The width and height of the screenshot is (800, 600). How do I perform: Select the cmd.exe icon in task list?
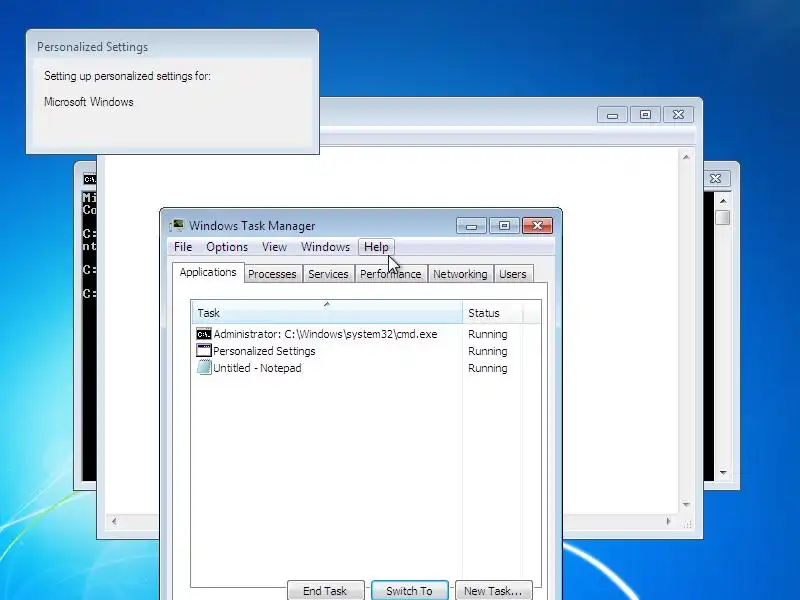[204, 334]
